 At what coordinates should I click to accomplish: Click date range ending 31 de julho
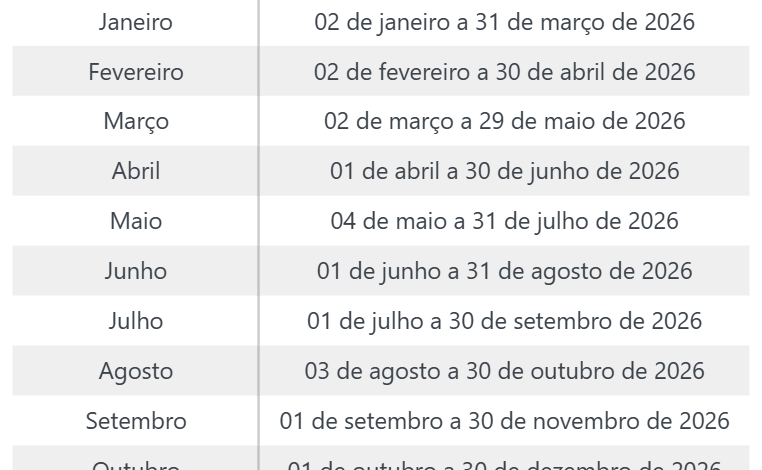pos(504,221)
